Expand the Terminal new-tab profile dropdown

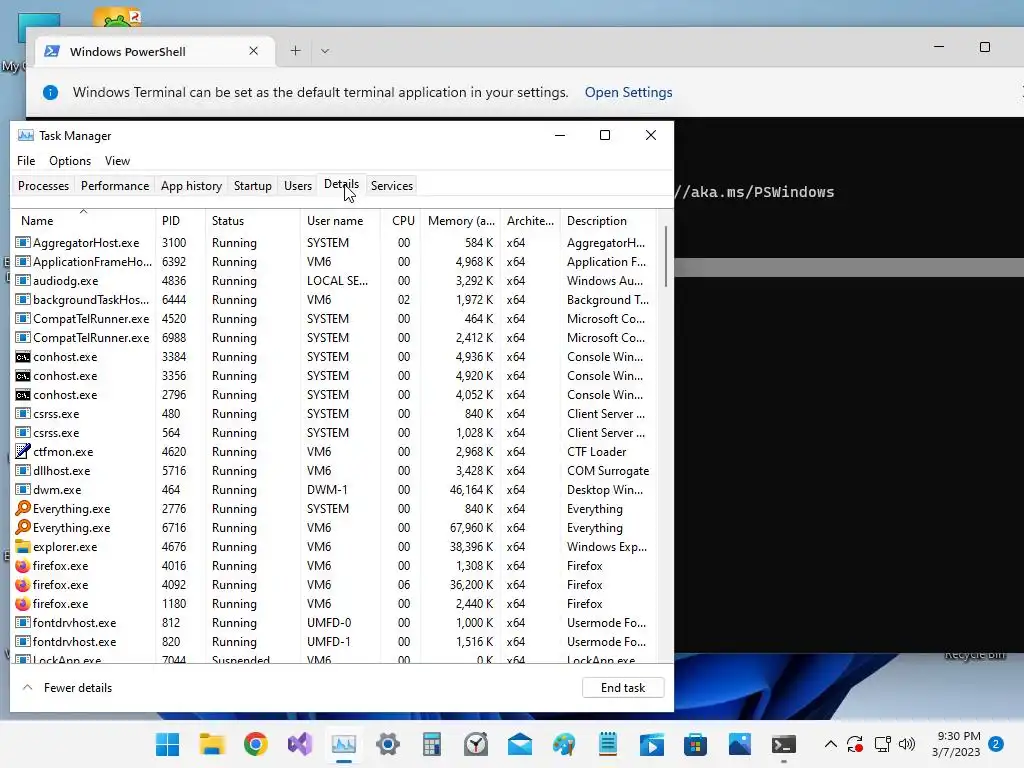coord(325,51)
